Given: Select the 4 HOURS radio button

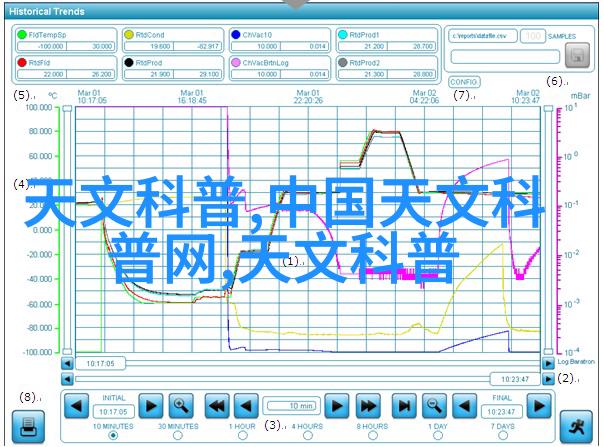Looking at the screenshot, I should [x=308, y=435].
